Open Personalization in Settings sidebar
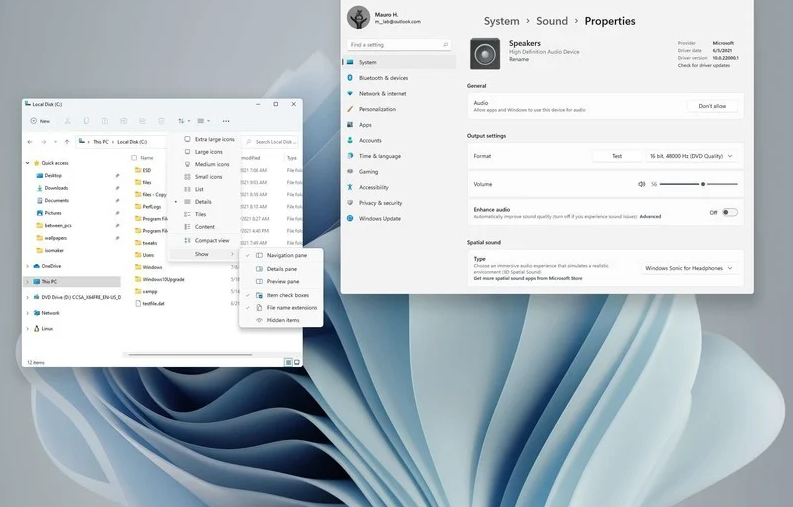The image size is (793, 507). (x=399, y=109)
